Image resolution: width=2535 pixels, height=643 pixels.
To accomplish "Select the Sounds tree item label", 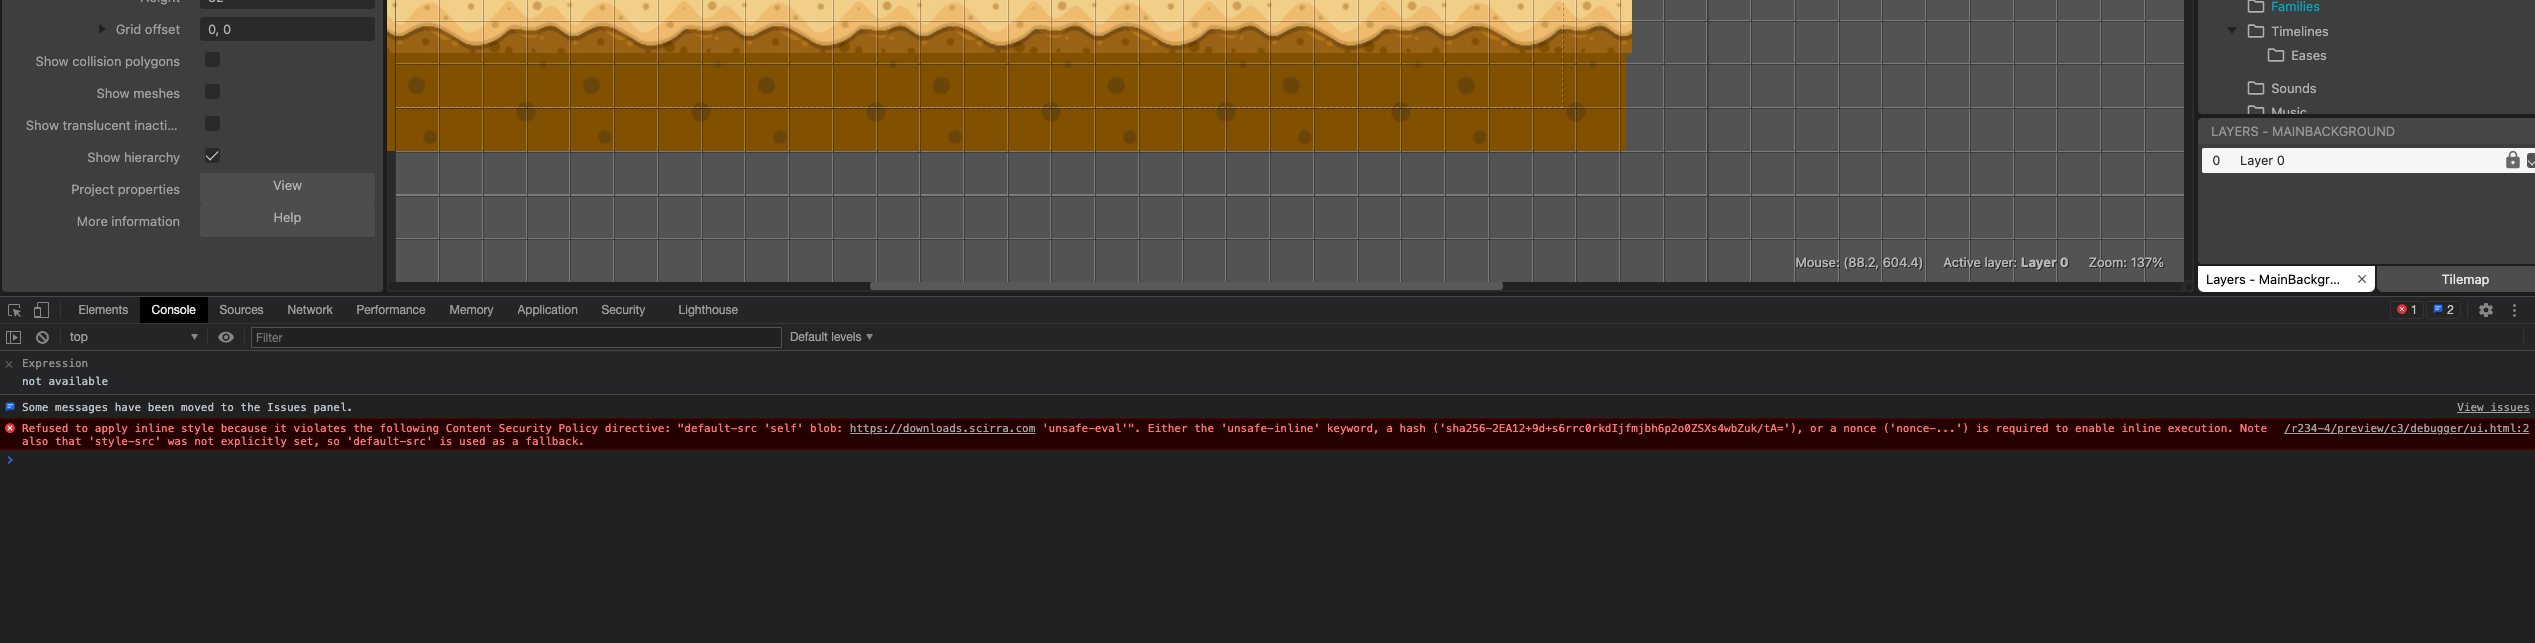I will (x=2293, y=88).
